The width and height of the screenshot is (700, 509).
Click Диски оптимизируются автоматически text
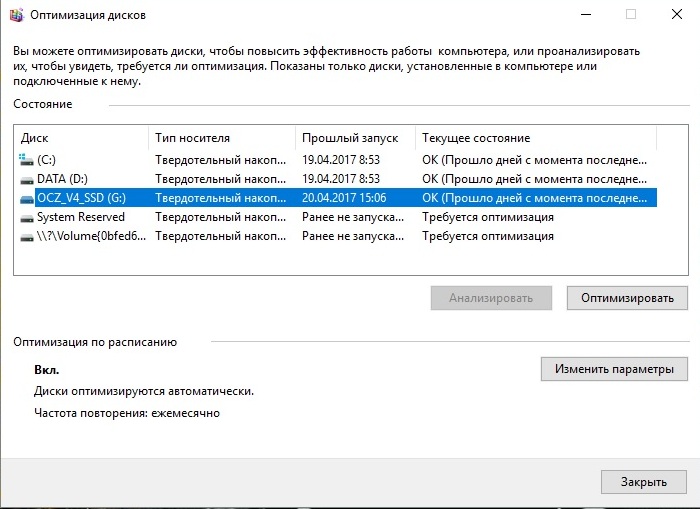click(x=144, y=391)
